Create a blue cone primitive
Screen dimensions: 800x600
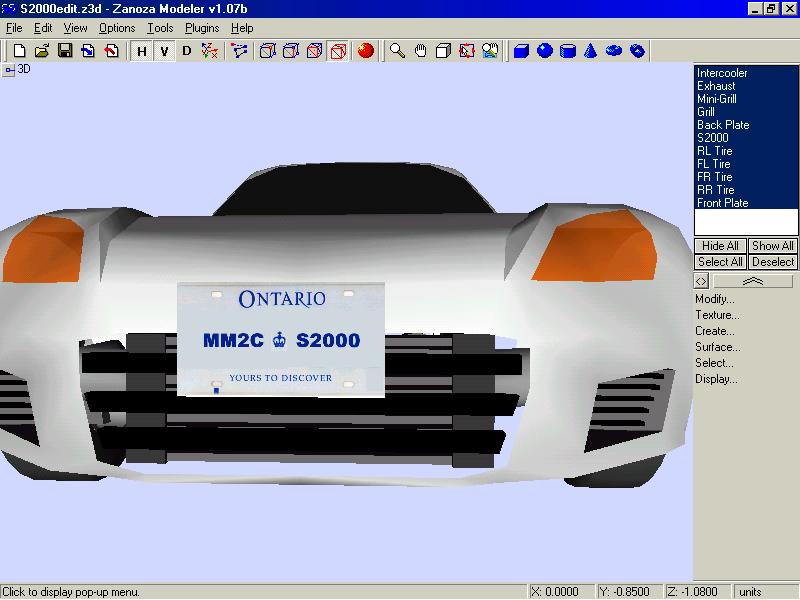pyautogui.click(x=591, y=50)
